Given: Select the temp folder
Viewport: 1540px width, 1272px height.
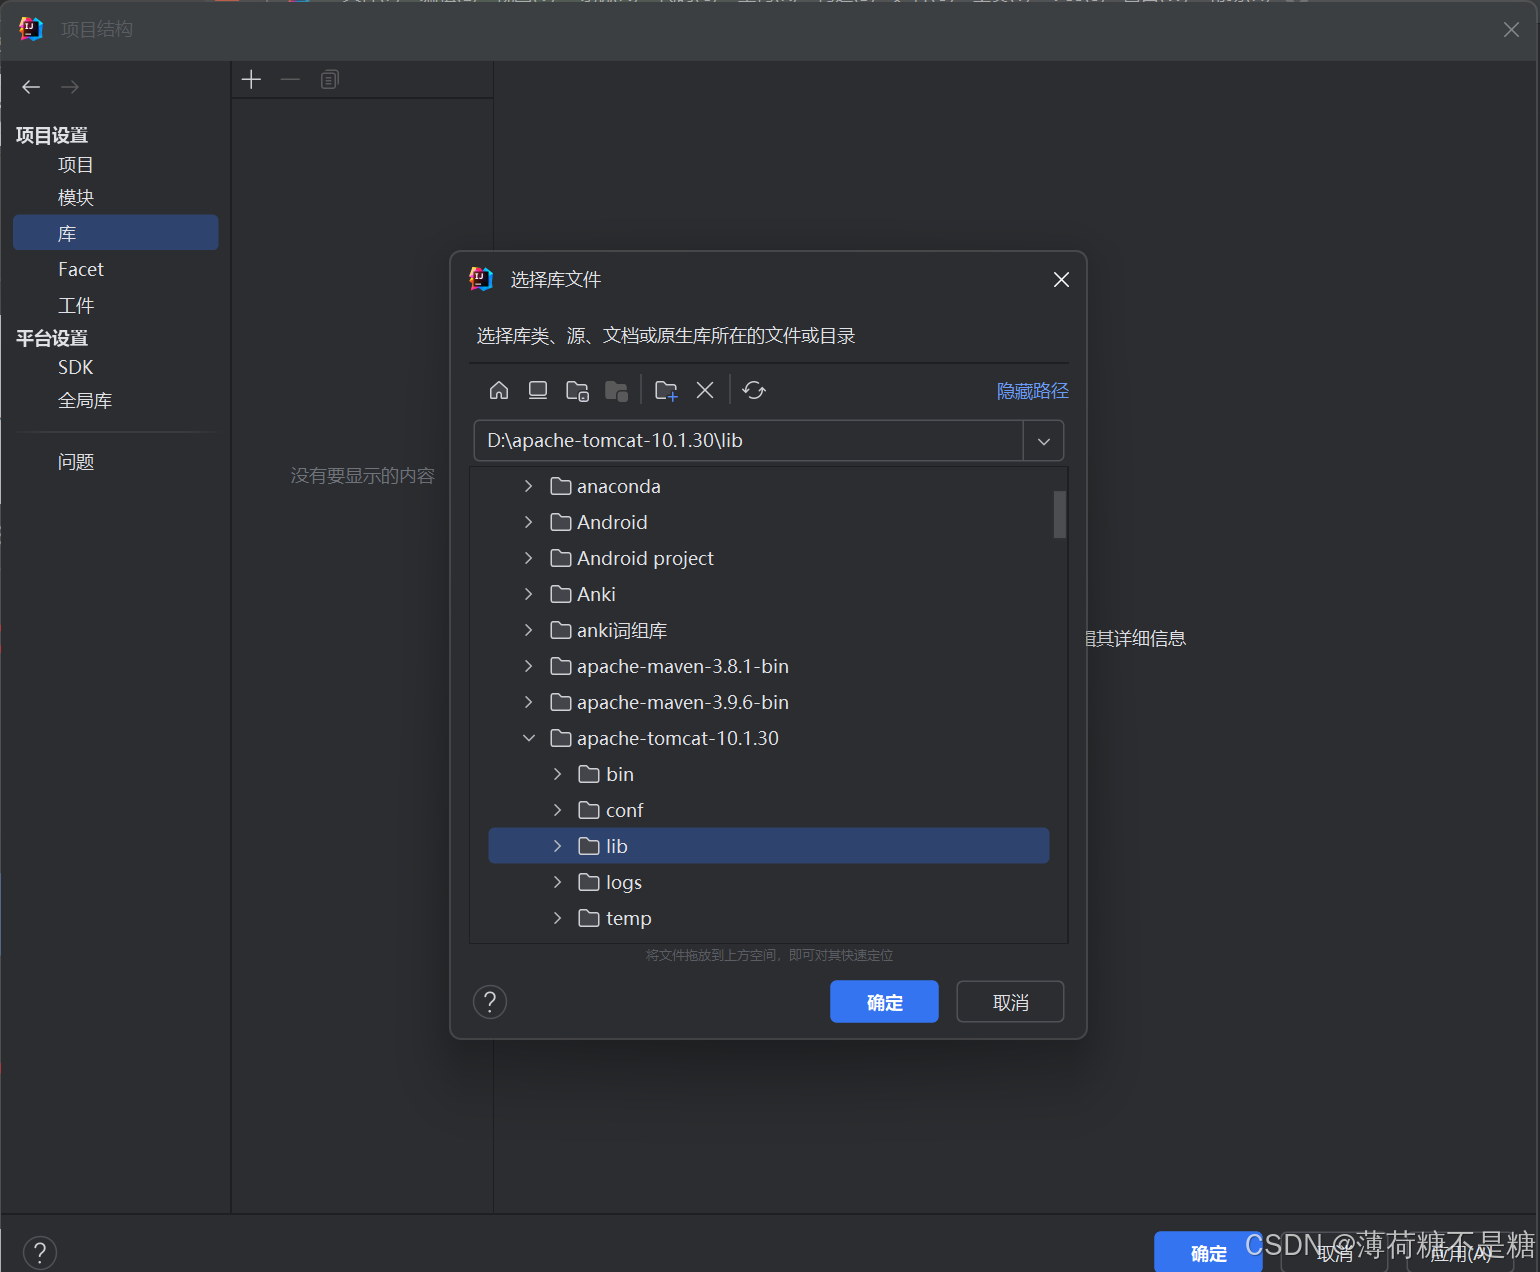Looking at the screenshot, I should tap(628, 918).
